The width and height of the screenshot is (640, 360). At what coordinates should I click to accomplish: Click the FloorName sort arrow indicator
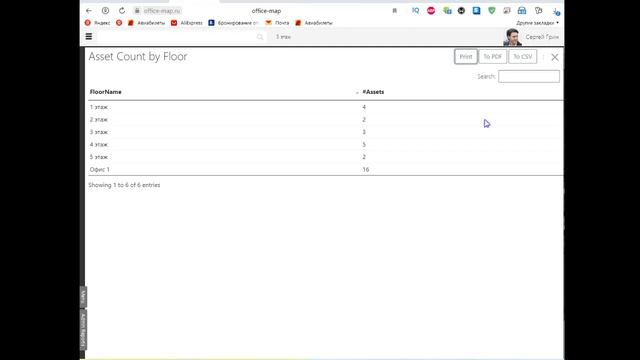click(357, 93)
